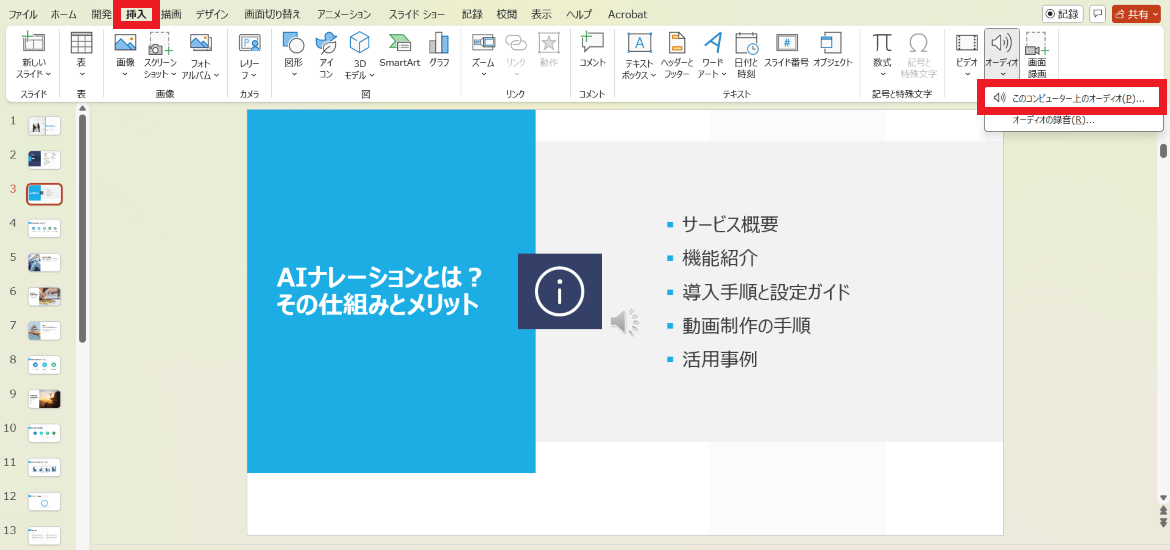Expand the New Slide dropdown arrow

click(49, 75)
